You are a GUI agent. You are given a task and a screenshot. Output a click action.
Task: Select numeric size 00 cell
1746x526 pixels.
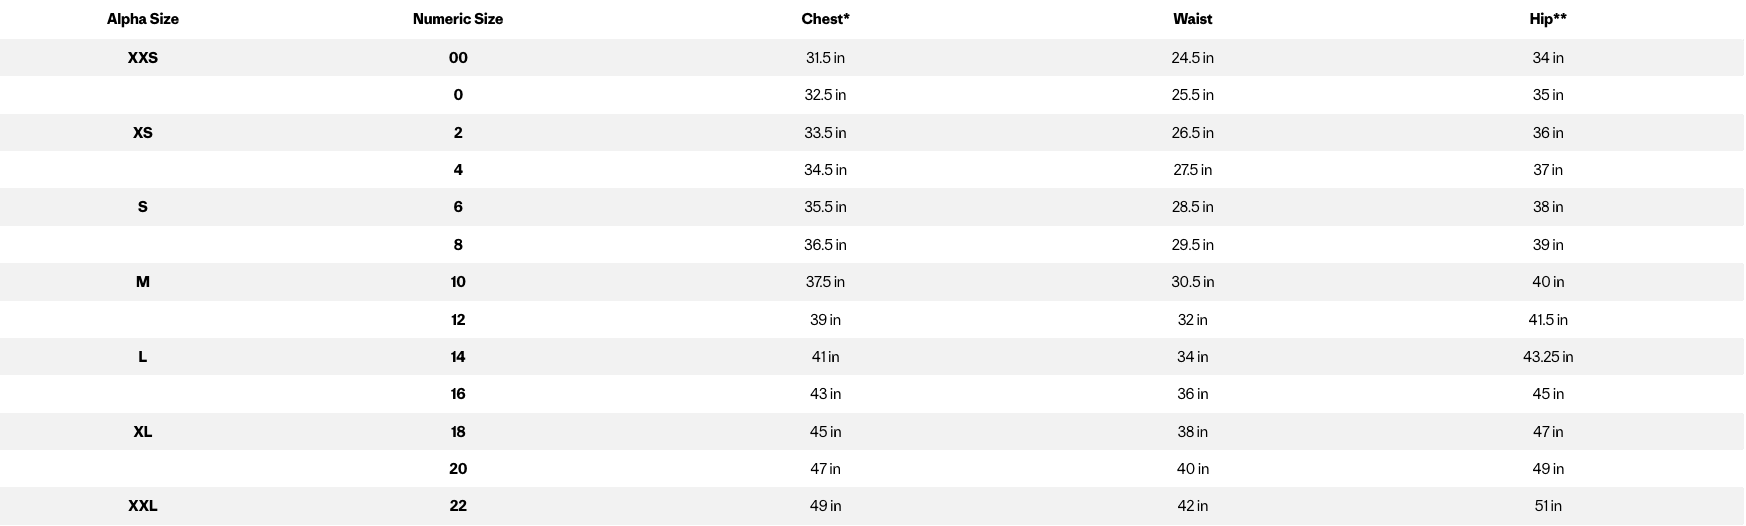[458, 58]
